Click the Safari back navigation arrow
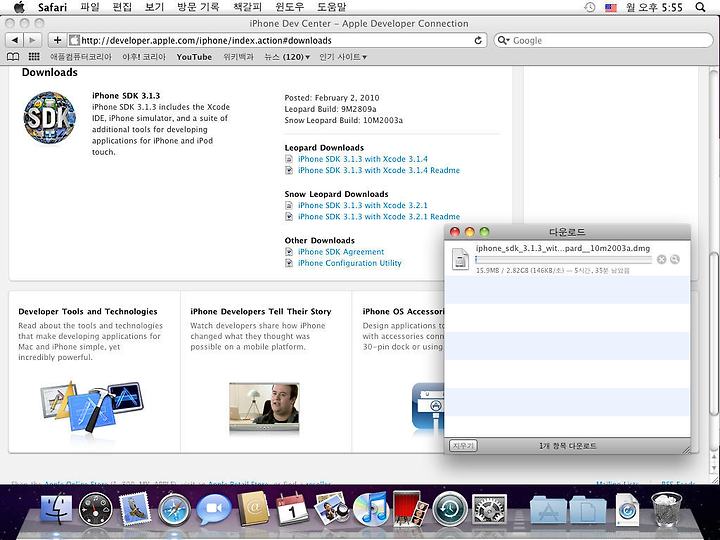The height and width of the screenshot is (540, 720). click(x=15, y=40)
